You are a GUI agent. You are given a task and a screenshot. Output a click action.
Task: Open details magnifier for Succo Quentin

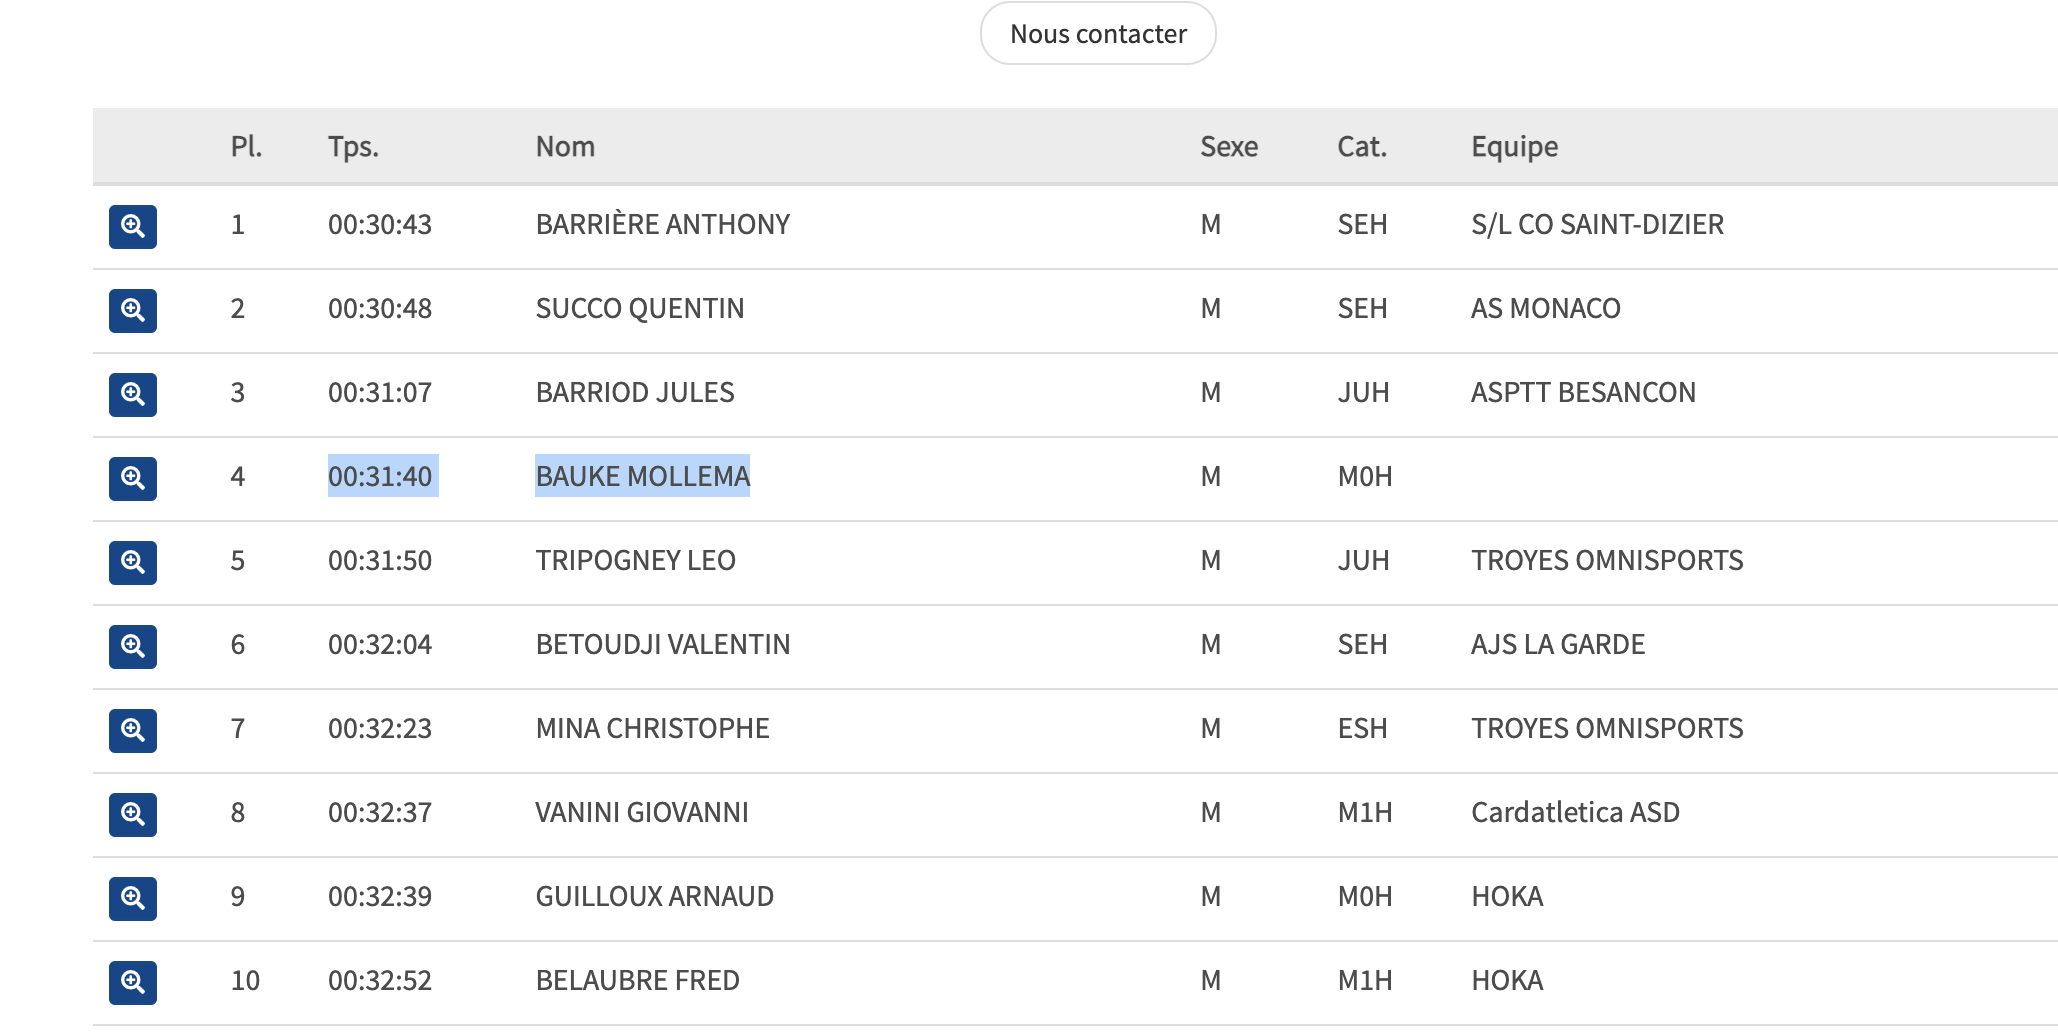133,311
